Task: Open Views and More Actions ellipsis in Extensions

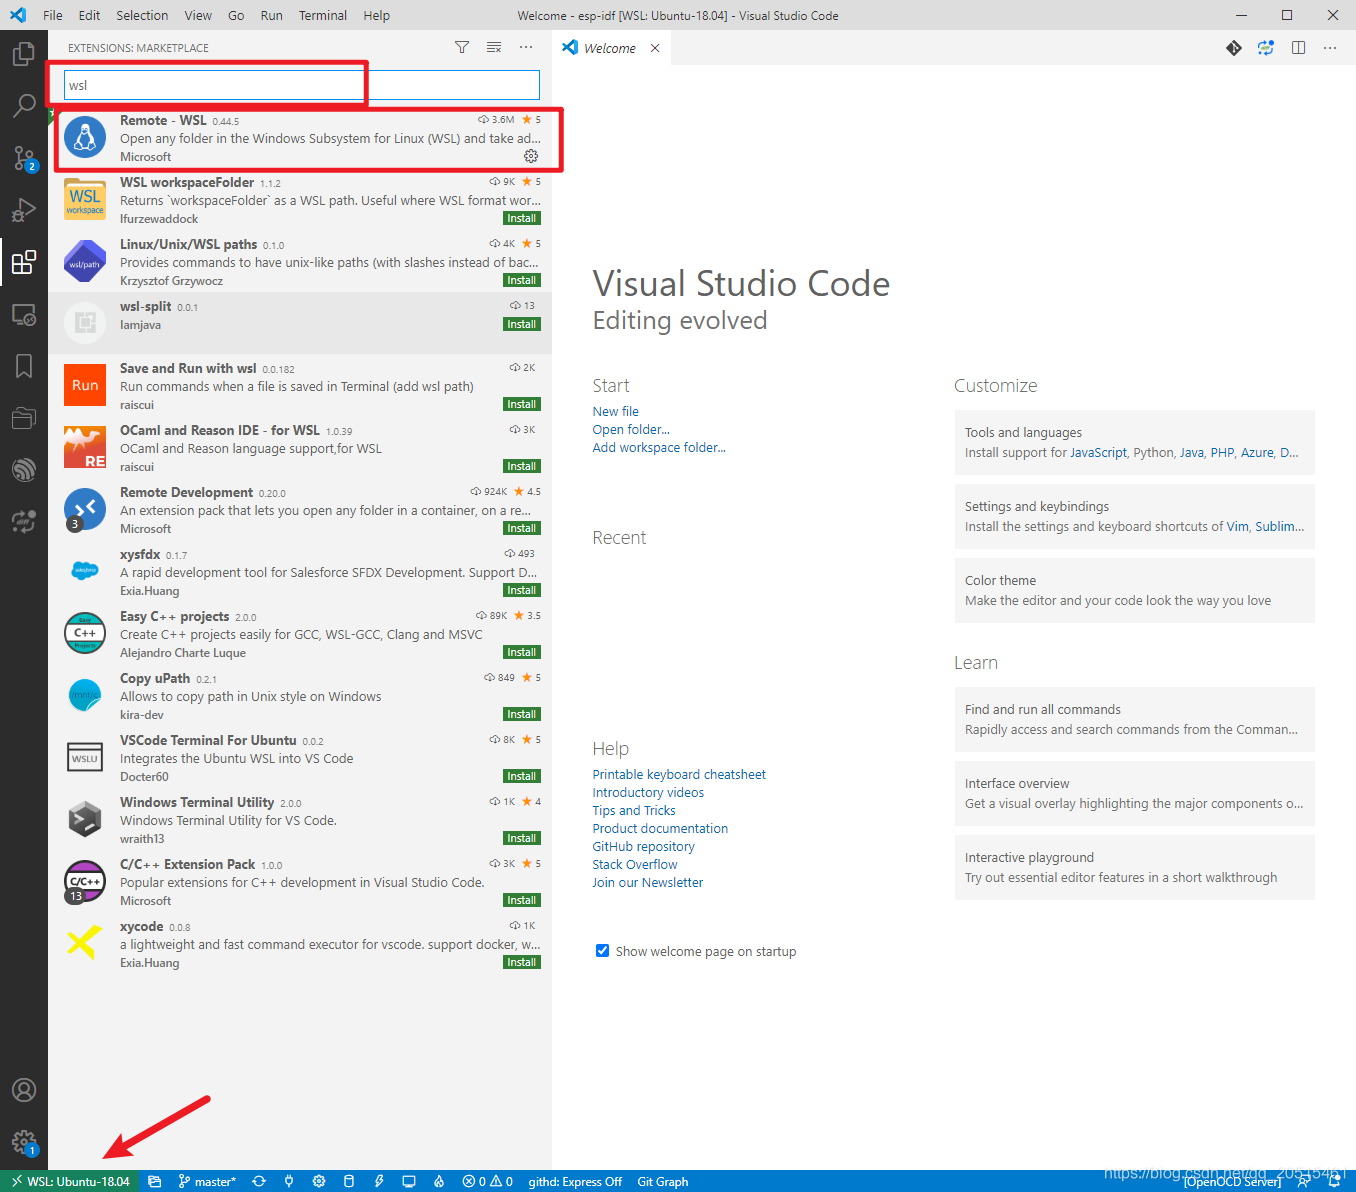Action: (x=526, y=47)
